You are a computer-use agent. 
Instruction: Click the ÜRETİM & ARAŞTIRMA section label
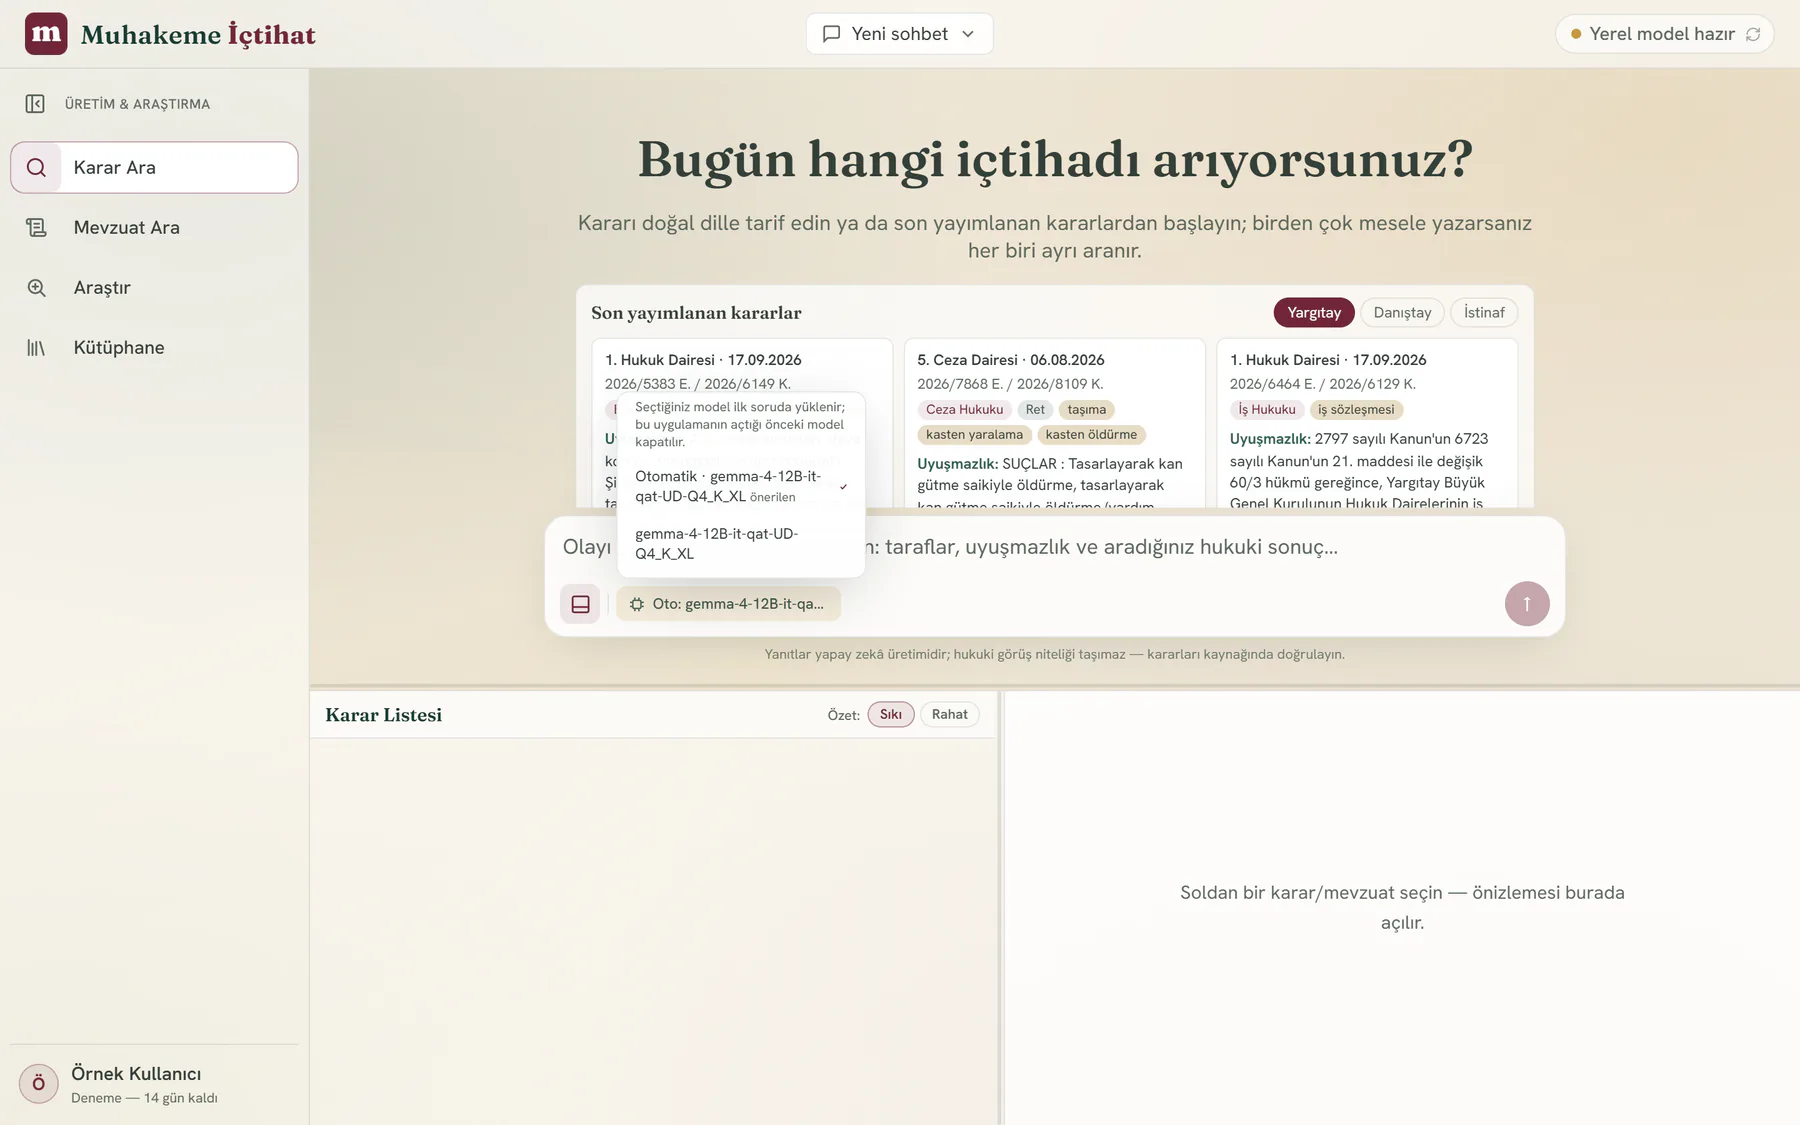click(137, 104)
